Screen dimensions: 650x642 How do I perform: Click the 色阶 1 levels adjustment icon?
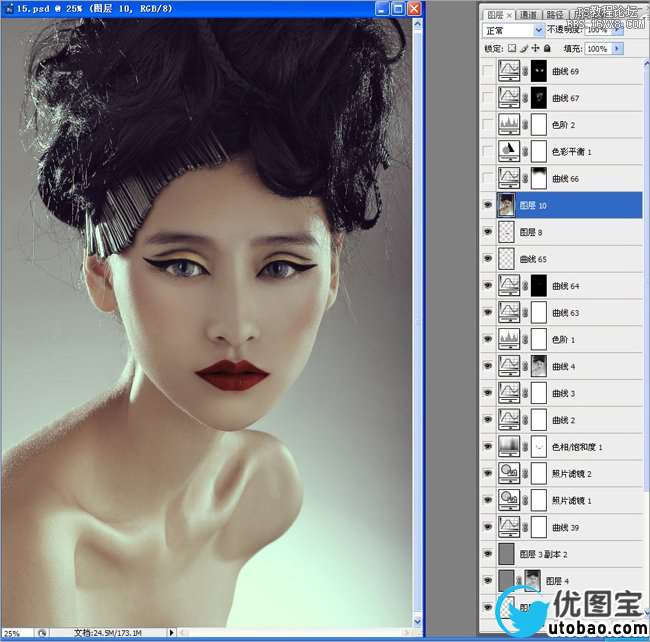(509, 339)
